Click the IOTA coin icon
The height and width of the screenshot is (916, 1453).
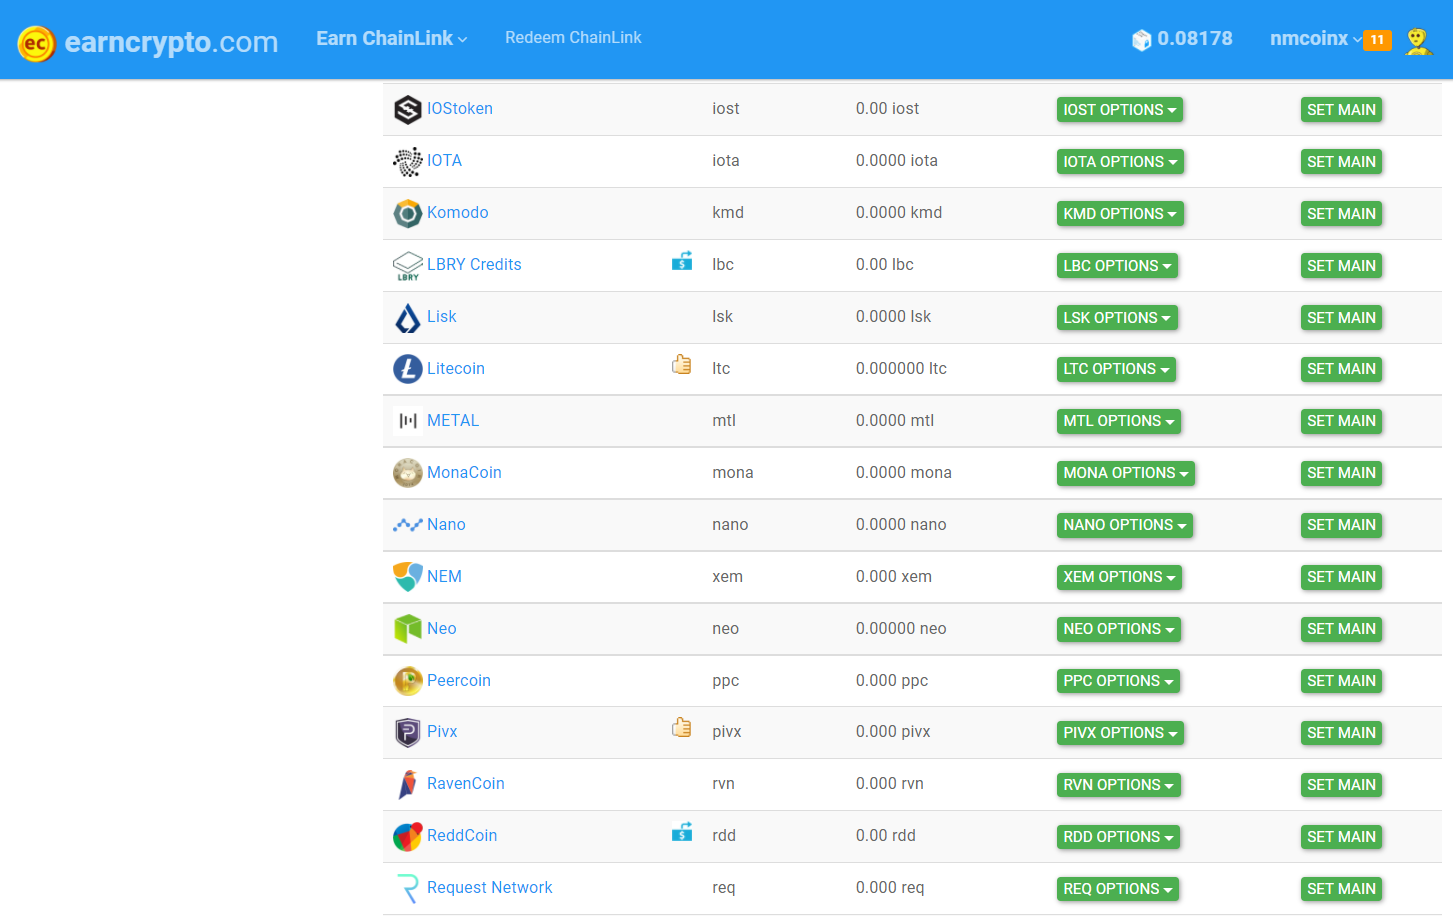407,161
